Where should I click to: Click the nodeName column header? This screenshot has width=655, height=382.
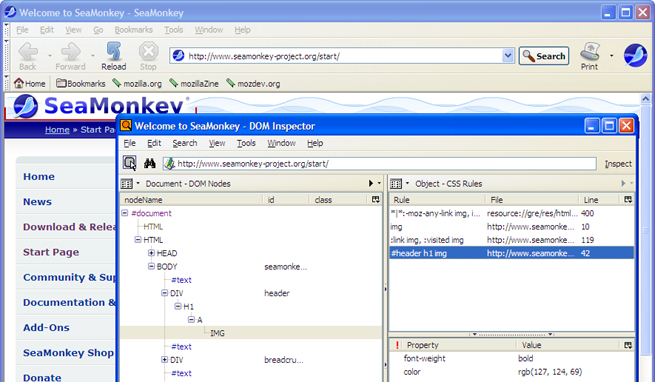tap(192, 199)
